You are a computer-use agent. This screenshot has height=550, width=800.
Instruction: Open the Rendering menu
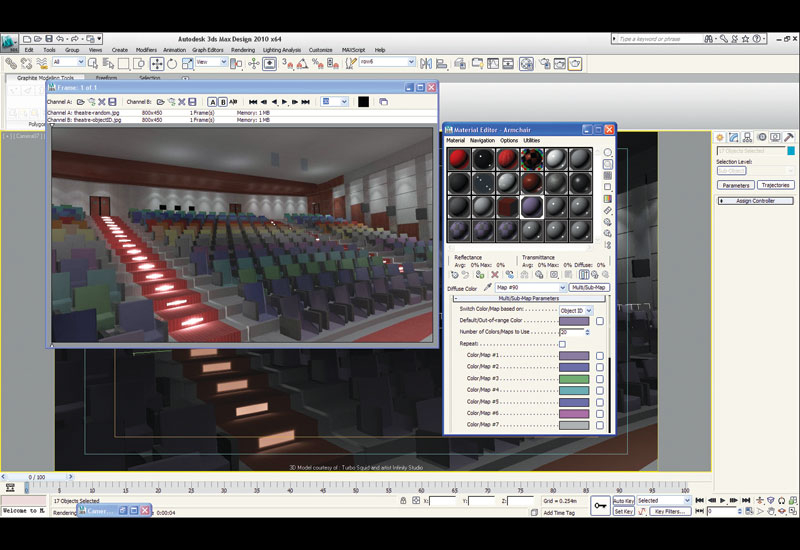pyautogui.click(x=243, y=50)
